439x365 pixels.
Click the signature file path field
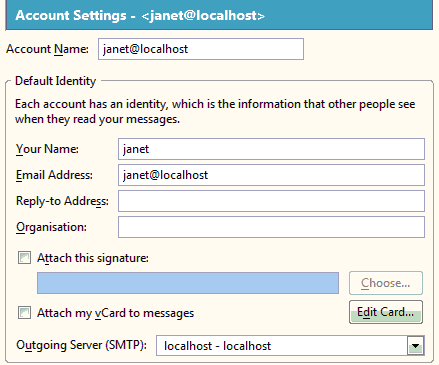click(x=188, y=283)
